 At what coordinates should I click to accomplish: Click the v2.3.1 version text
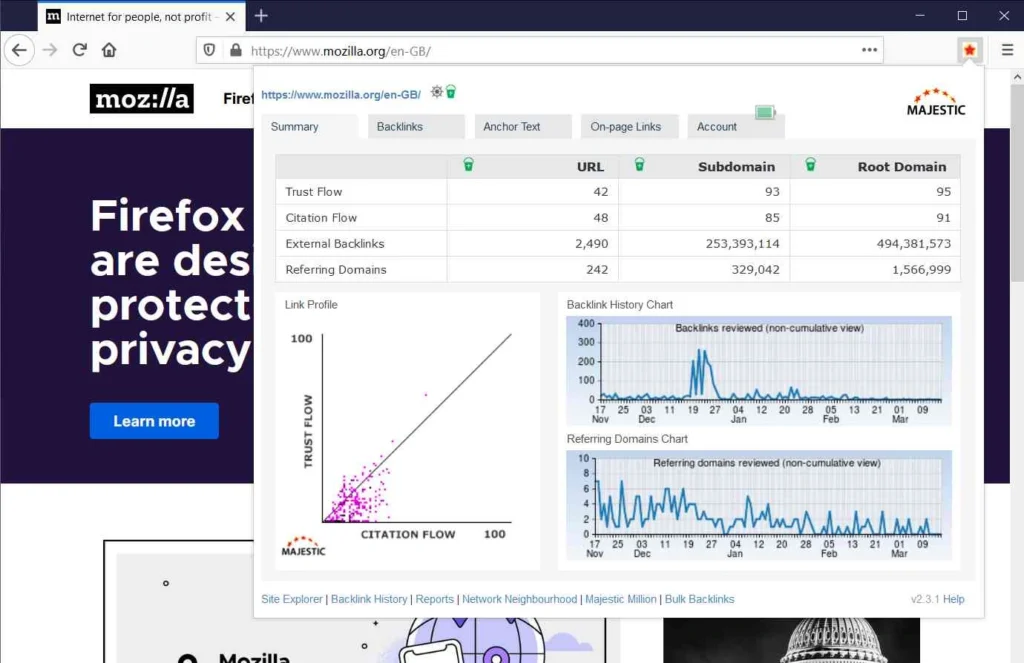click(925, 599)
